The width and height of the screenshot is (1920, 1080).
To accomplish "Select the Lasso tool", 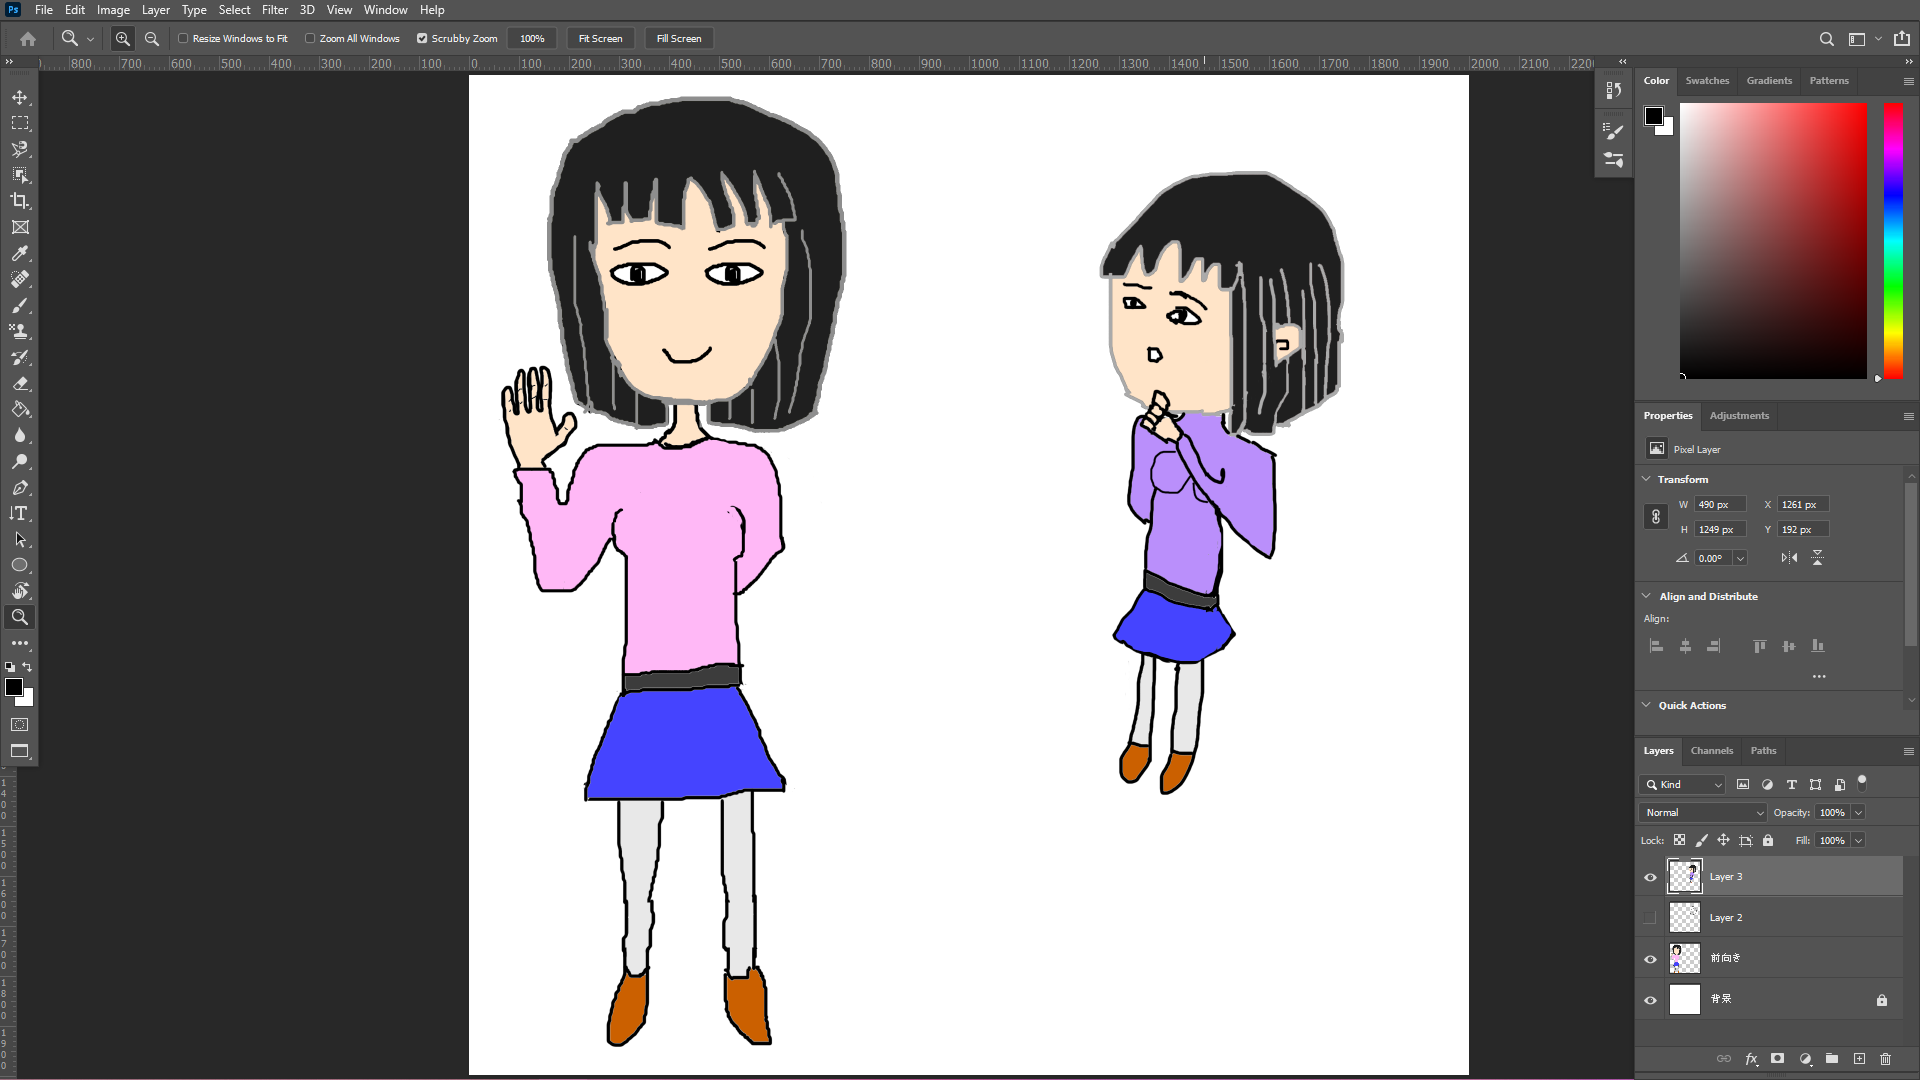I will (x=20, y=149).
